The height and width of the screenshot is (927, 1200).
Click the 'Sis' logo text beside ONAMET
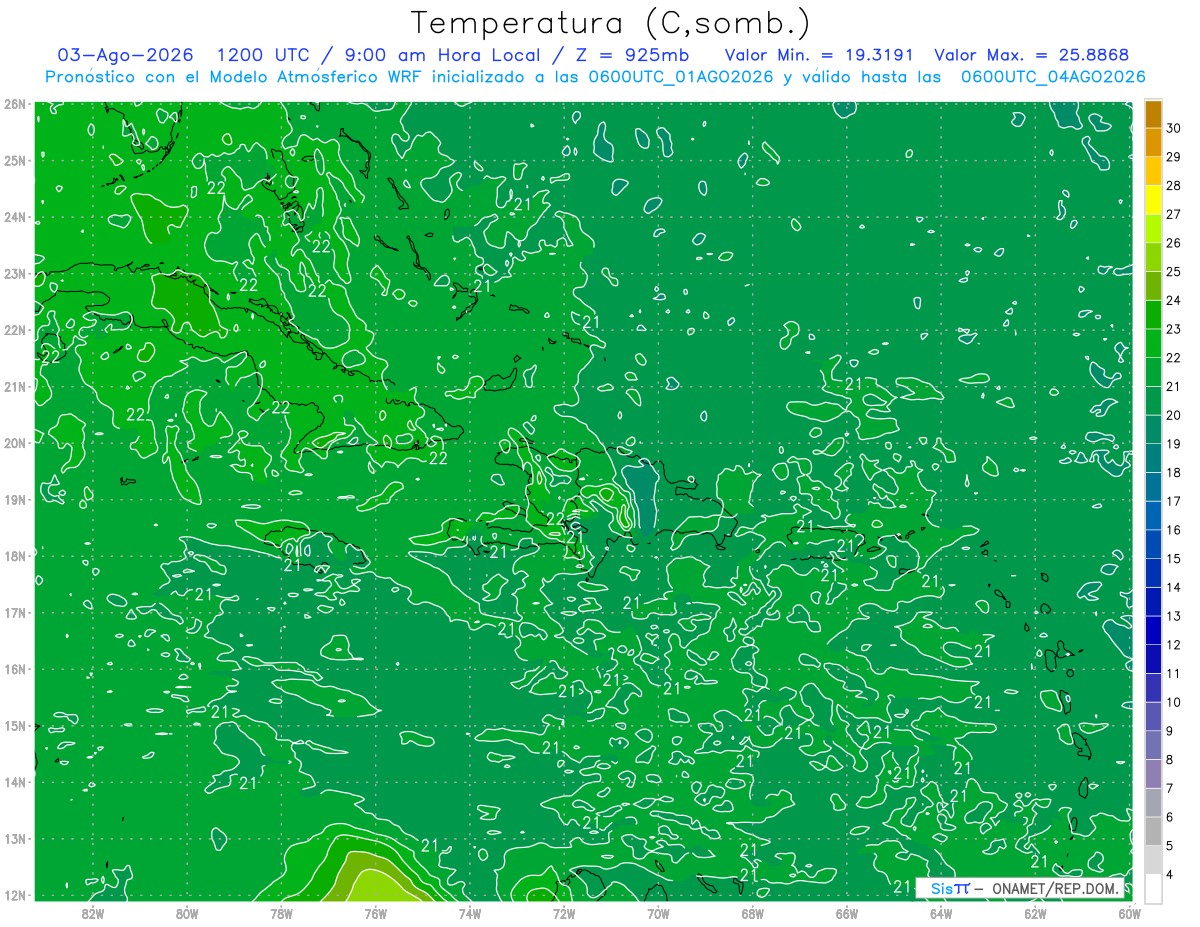(941, 889)
